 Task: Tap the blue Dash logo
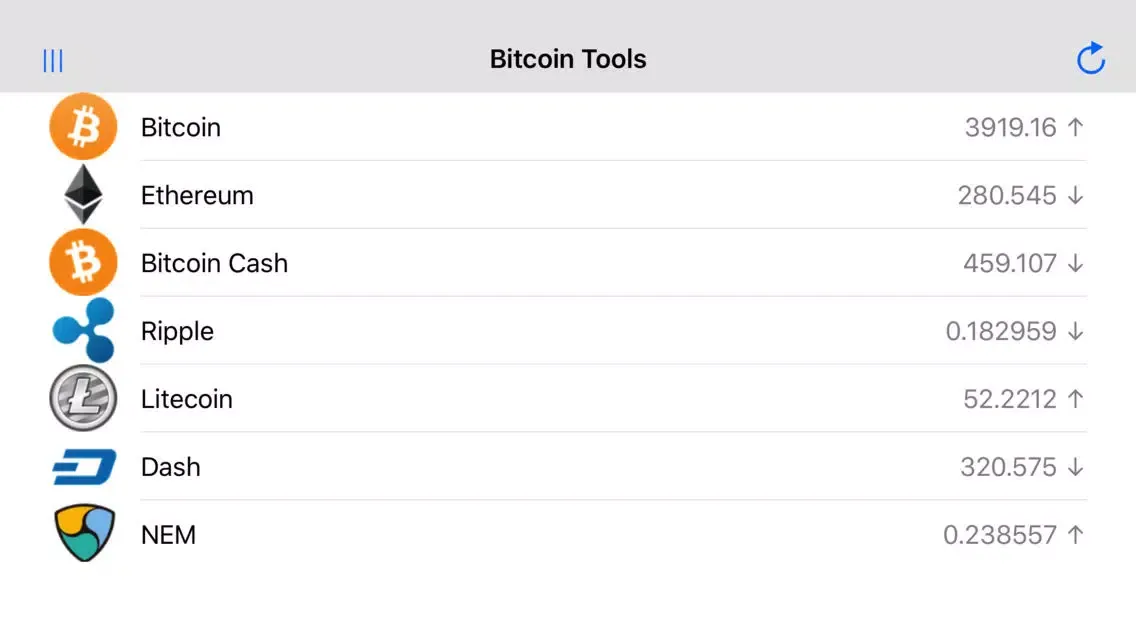point(83,467)
